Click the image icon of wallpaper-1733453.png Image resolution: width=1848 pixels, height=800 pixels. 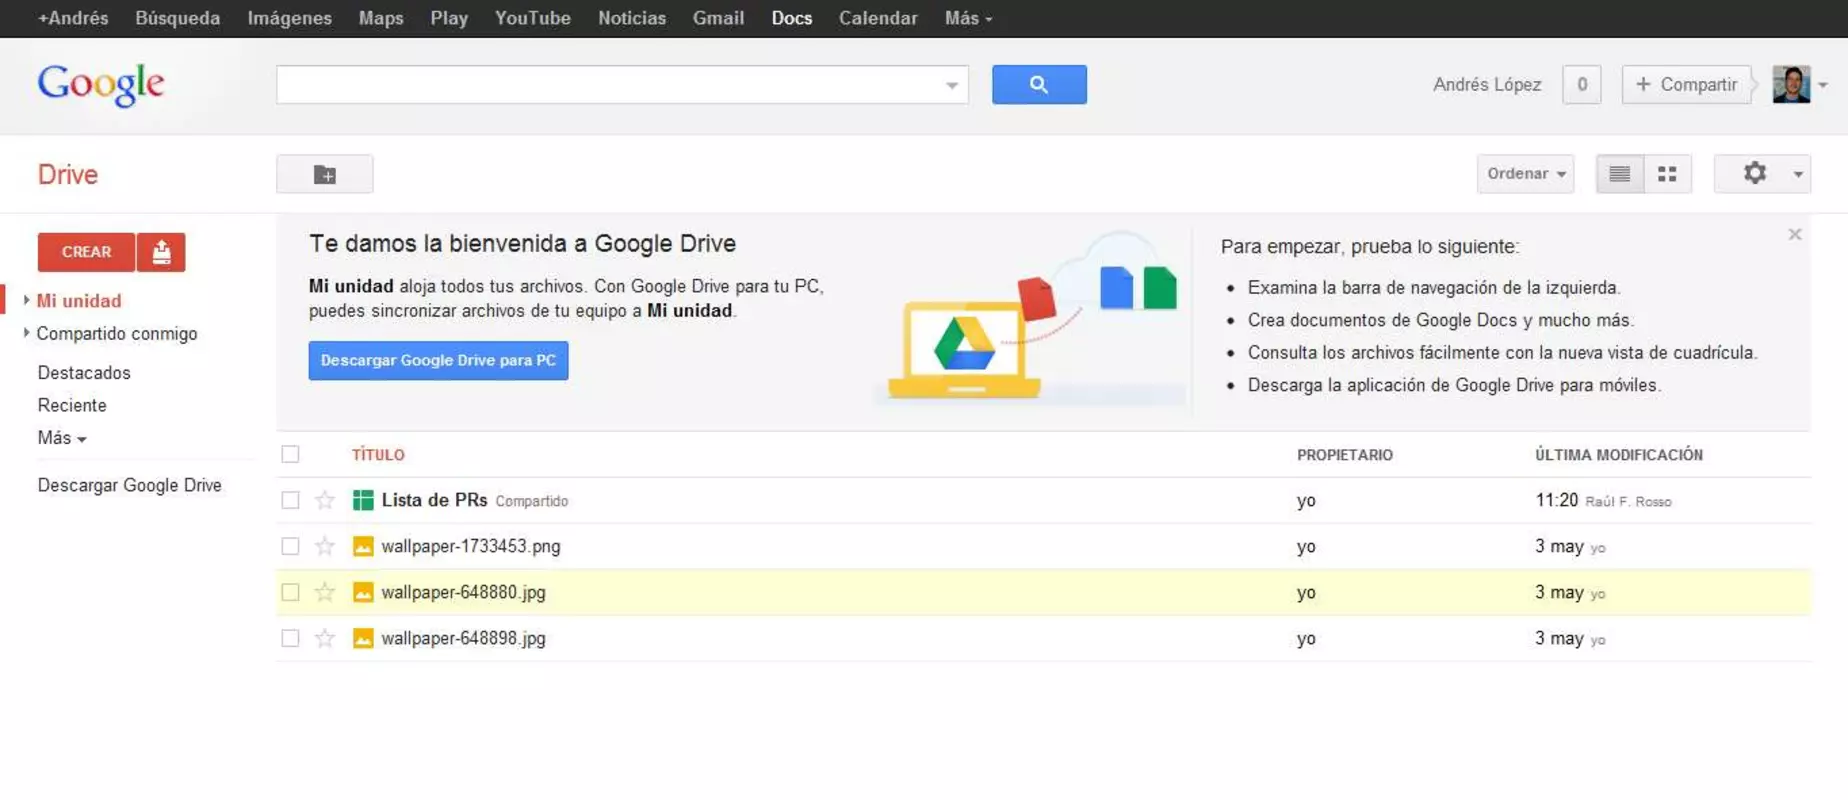click(x=363, y=546)
